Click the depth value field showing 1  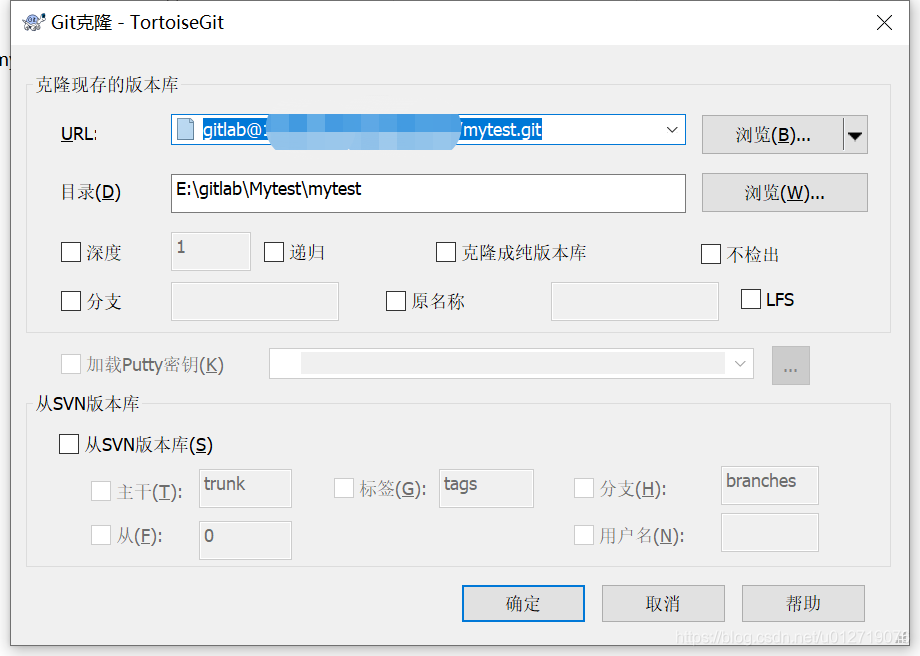pyautogui.click(x=211, y=251)
